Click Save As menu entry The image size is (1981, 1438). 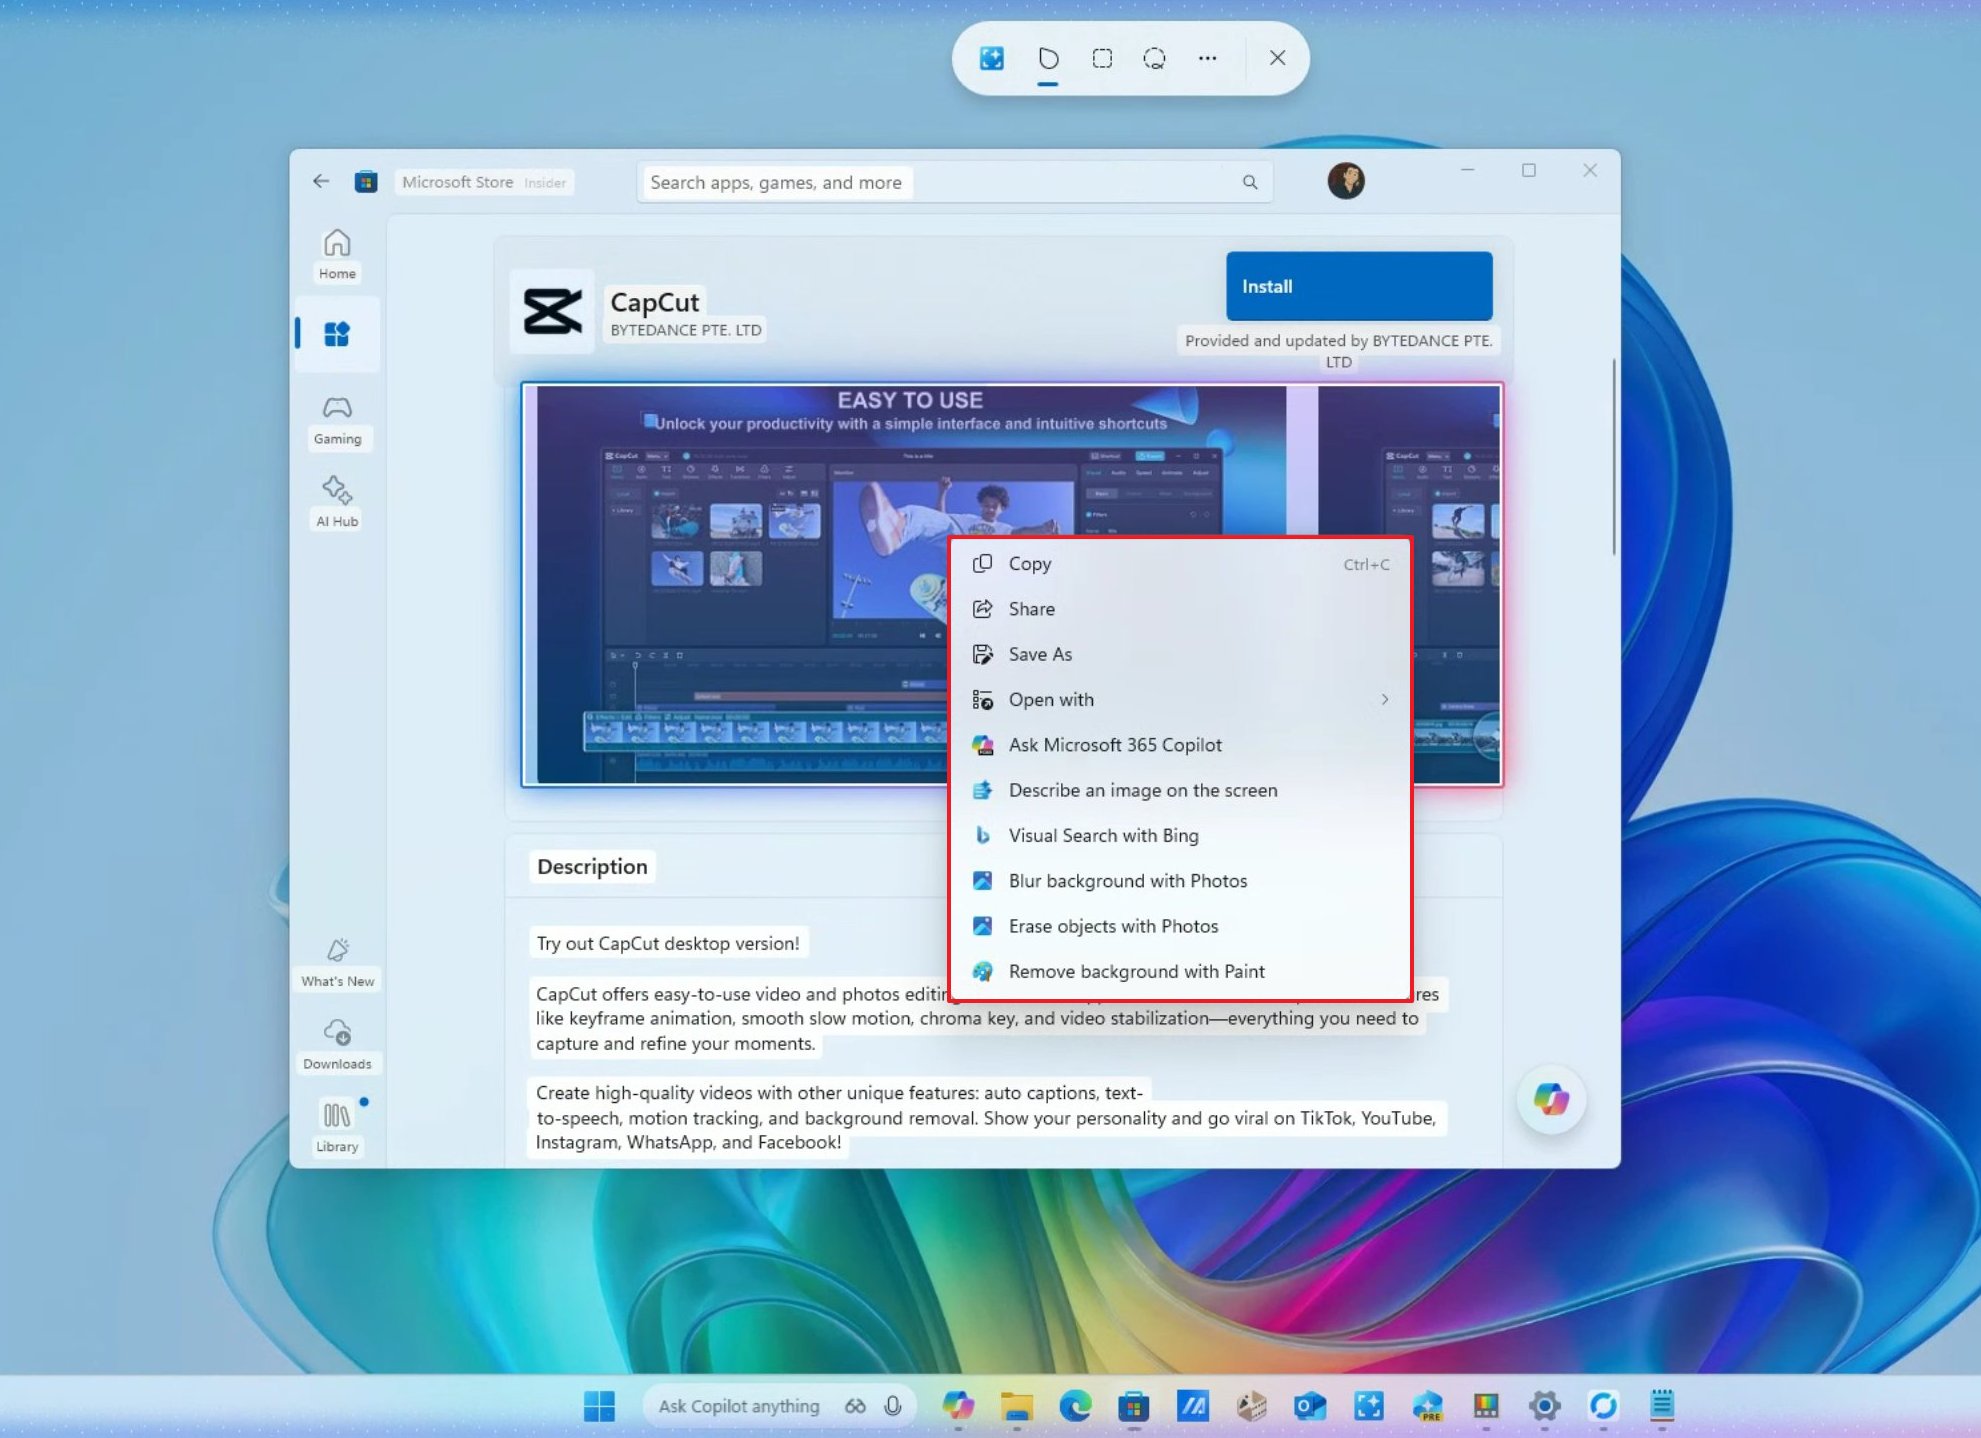click(x=1039, y=654)
